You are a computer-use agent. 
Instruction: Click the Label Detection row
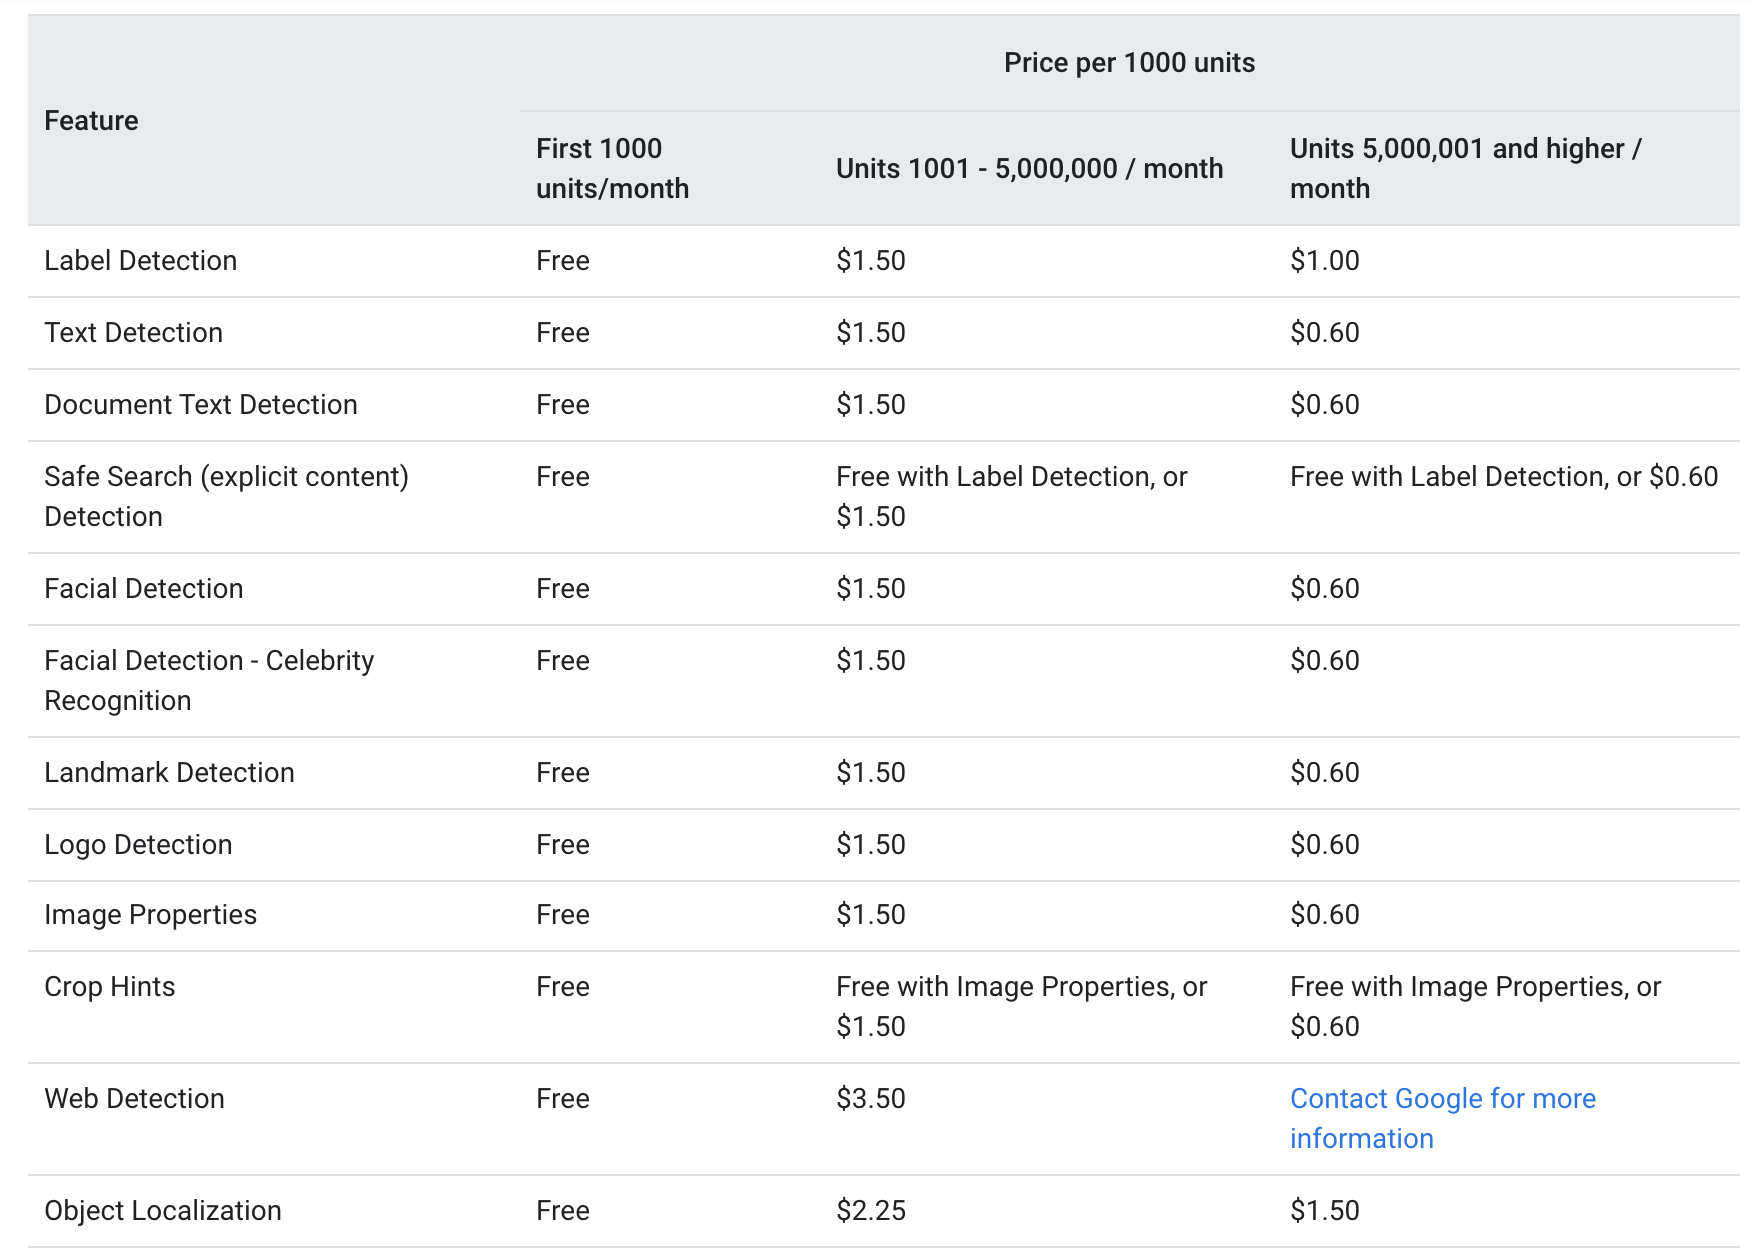click(x=141, y=260)
